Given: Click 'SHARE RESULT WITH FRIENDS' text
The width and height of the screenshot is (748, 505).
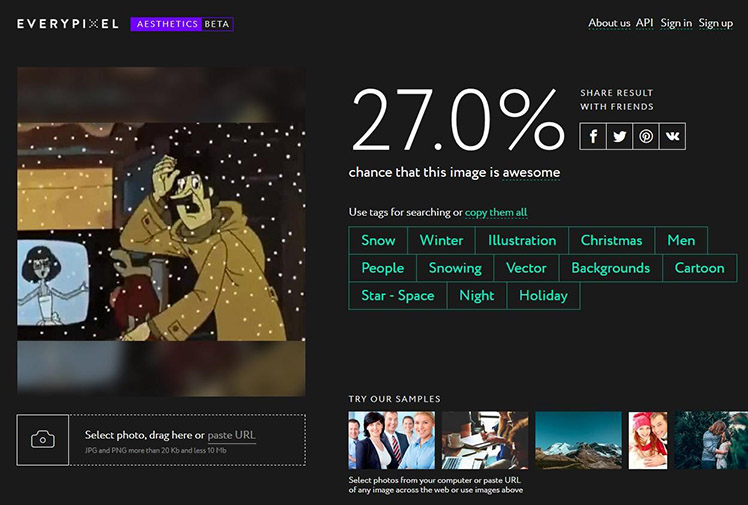Looking at the screenshot, I should 617,100.
